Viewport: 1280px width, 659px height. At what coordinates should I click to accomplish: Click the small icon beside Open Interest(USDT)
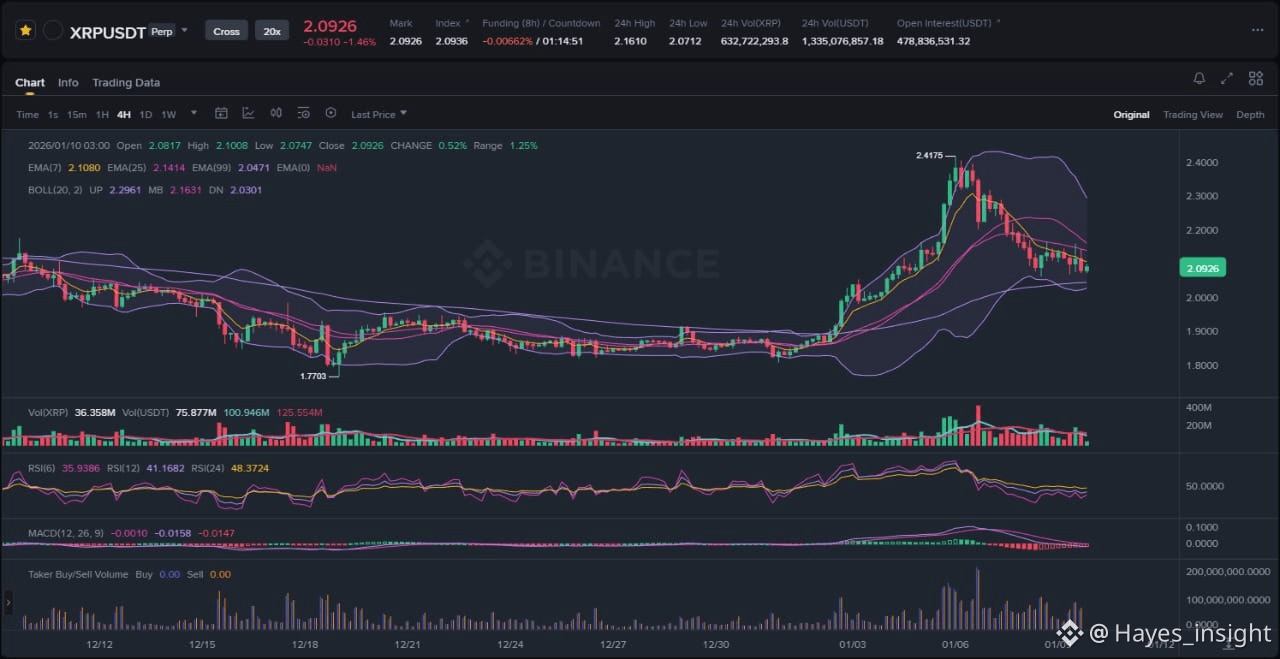pos(998,22)
